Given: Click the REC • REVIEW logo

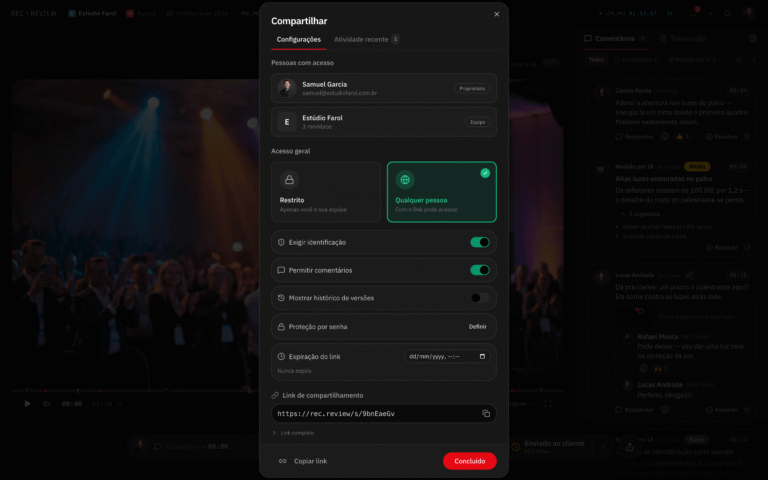Looking at the screenshot, I should (34, 13).
